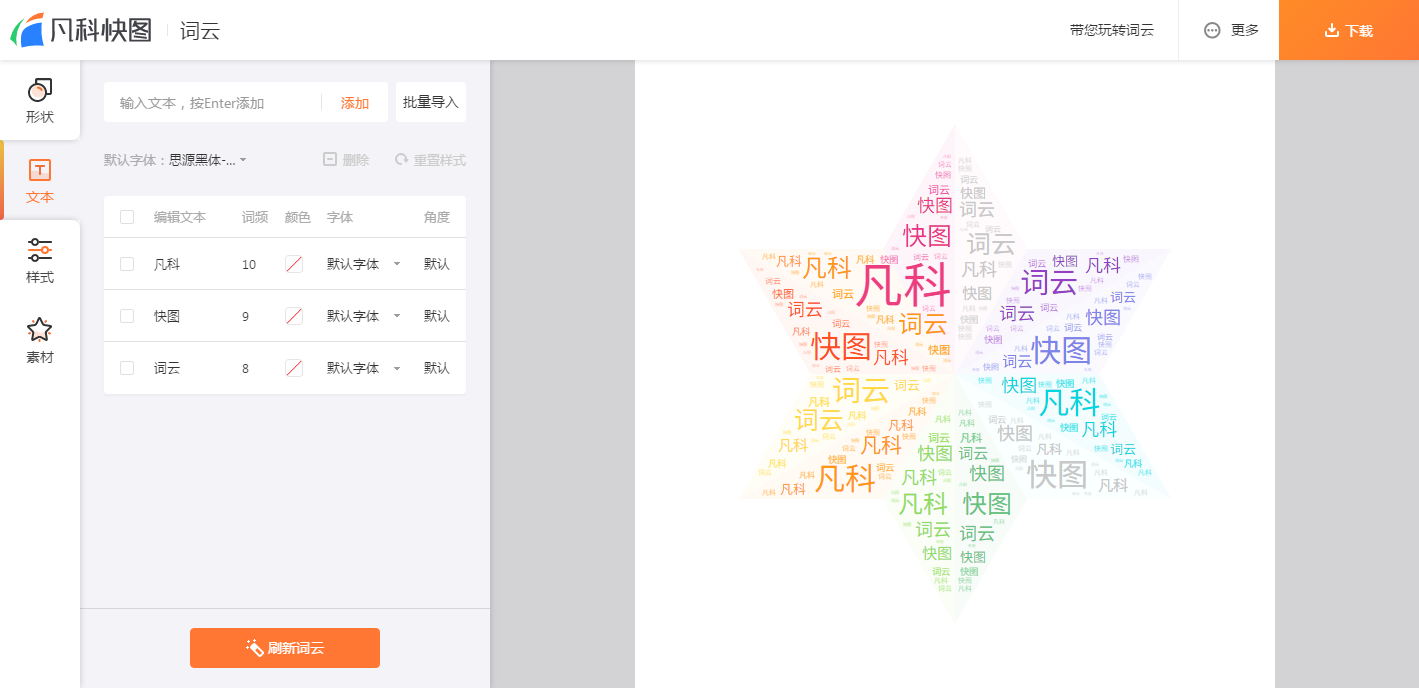Click the 词频 column header

tap(255, 217)
